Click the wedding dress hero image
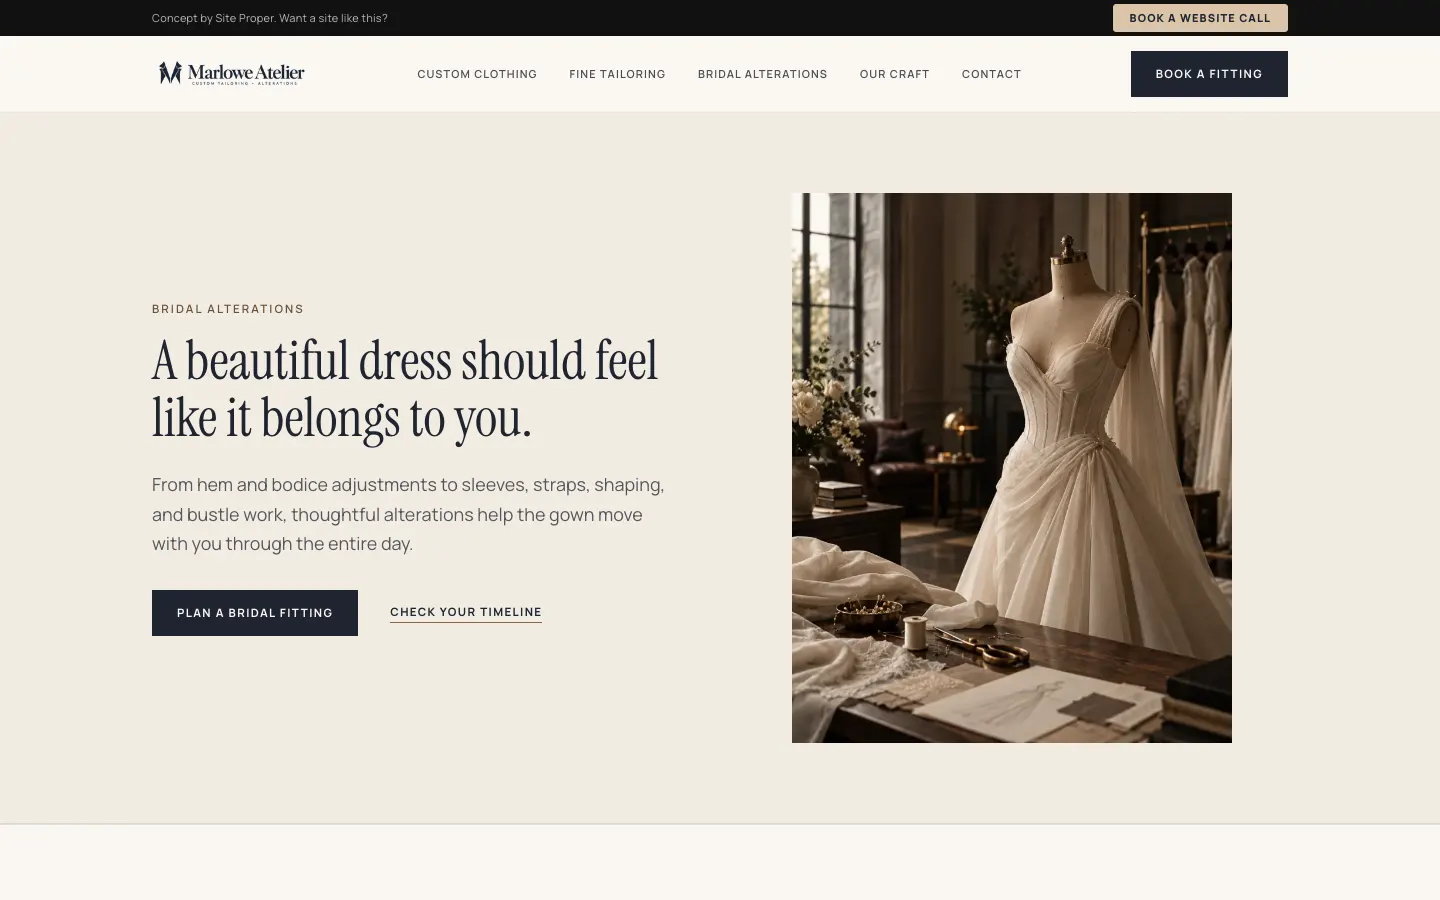1440x900 pixels. coord(1012,468)
